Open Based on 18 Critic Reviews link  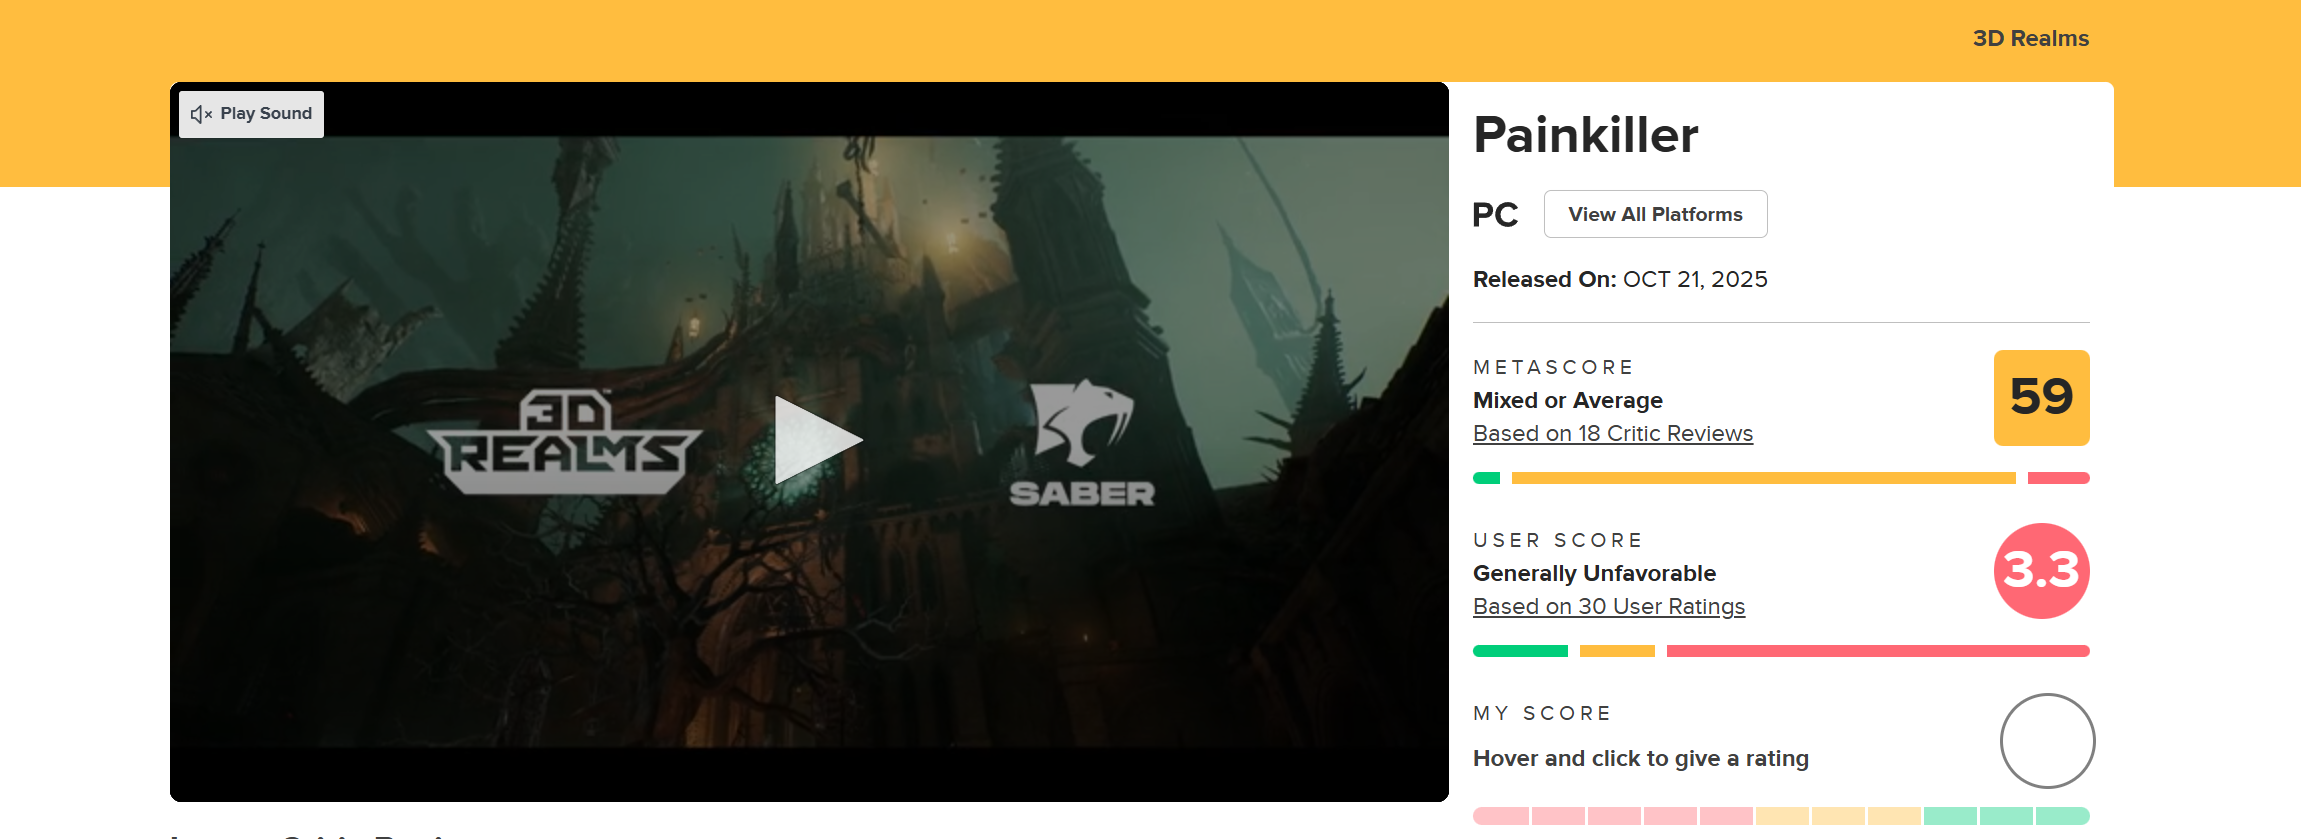[x=1612, y=433]
